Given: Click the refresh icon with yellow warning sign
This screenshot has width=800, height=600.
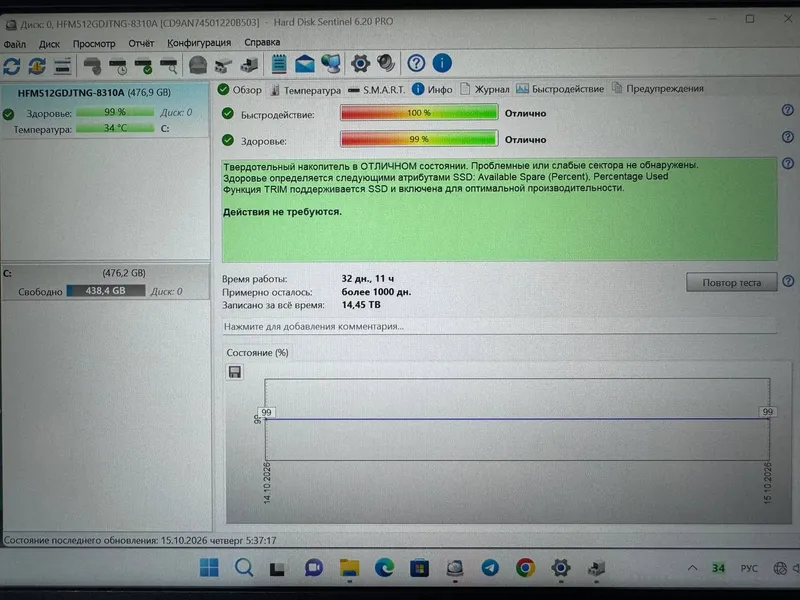Looking at the screenshot, I should 37,66.
